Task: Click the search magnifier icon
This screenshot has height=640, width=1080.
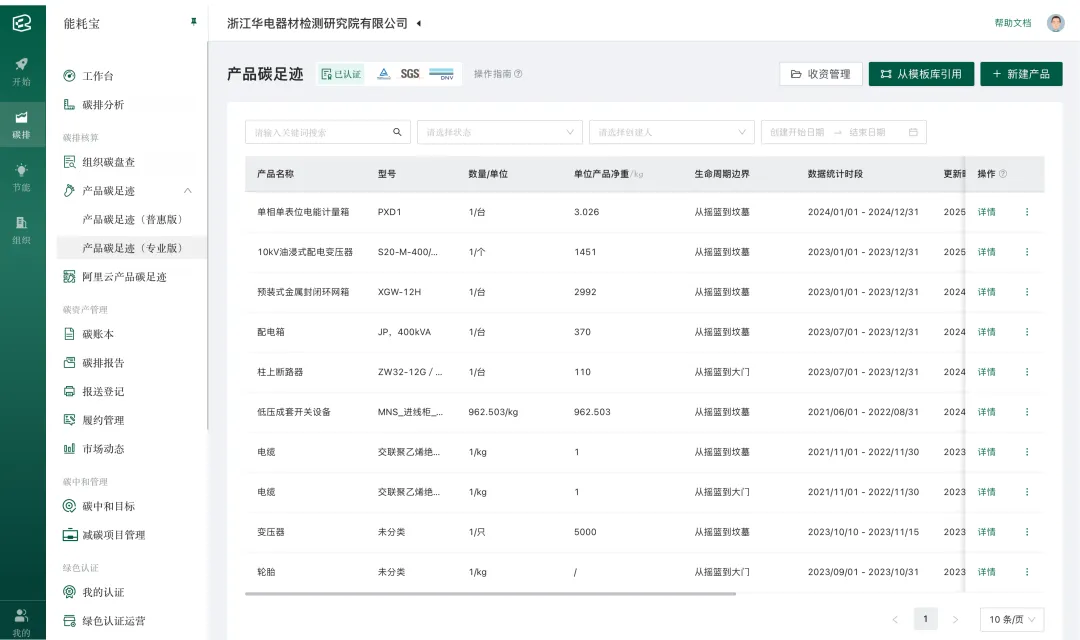Action: coord(397,132)
